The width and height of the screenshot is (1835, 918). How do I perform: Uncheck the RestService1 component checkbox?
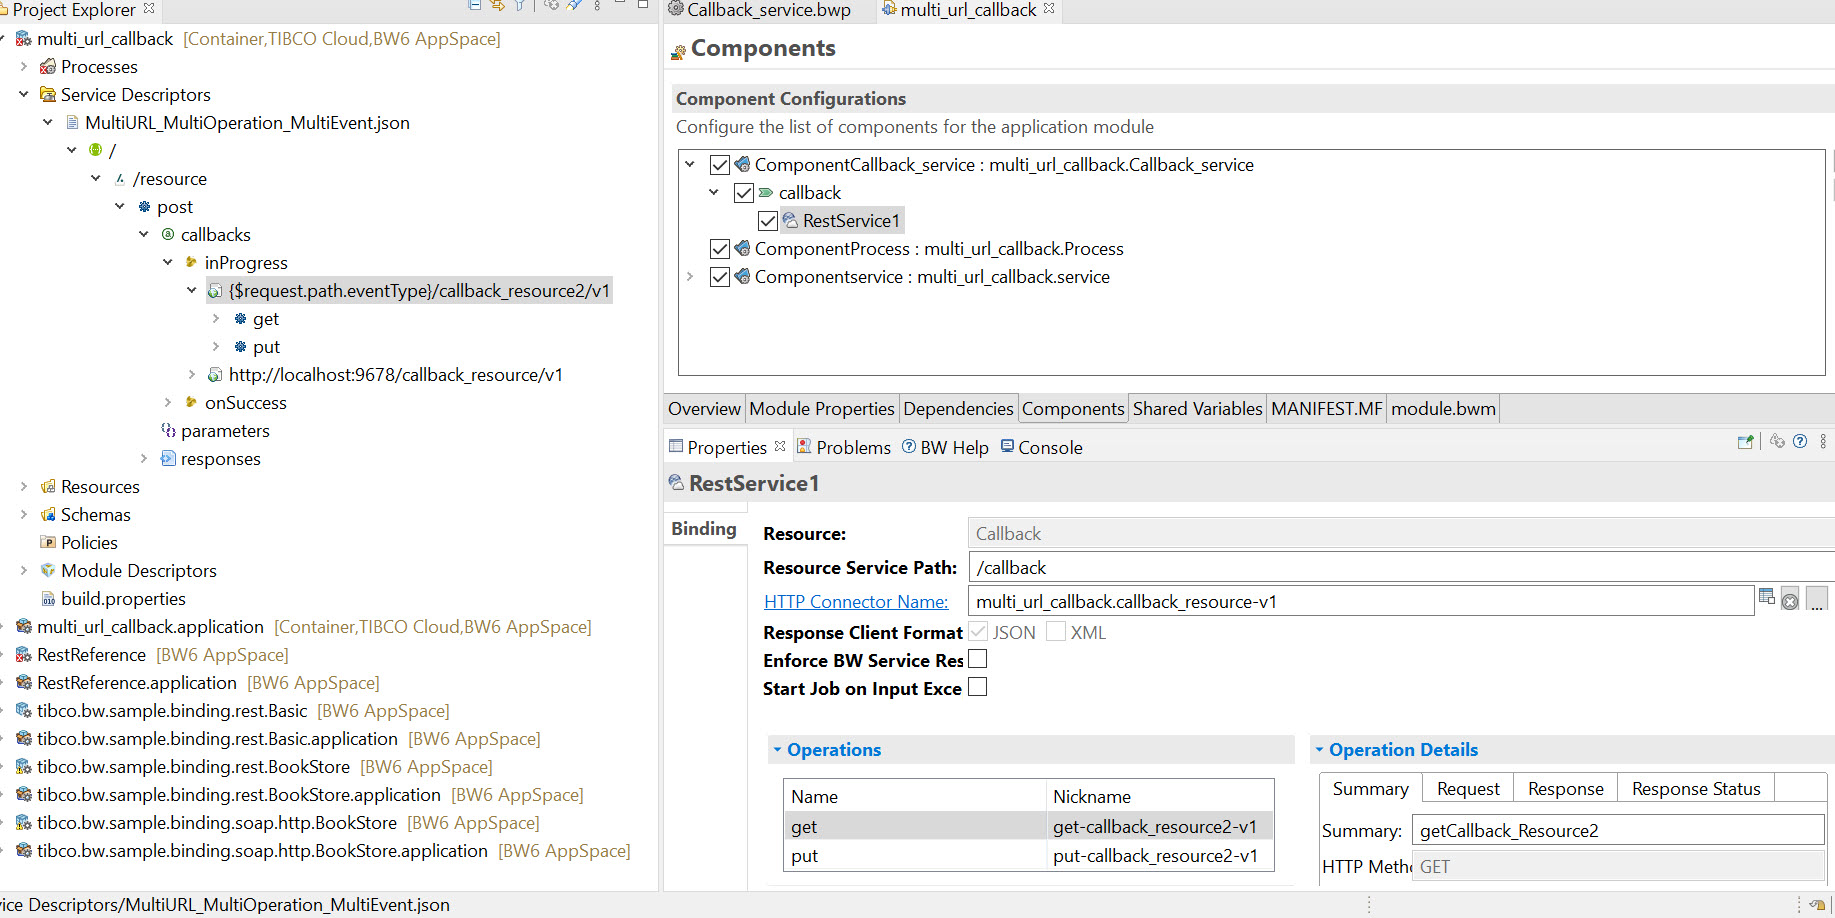point(768,221)
